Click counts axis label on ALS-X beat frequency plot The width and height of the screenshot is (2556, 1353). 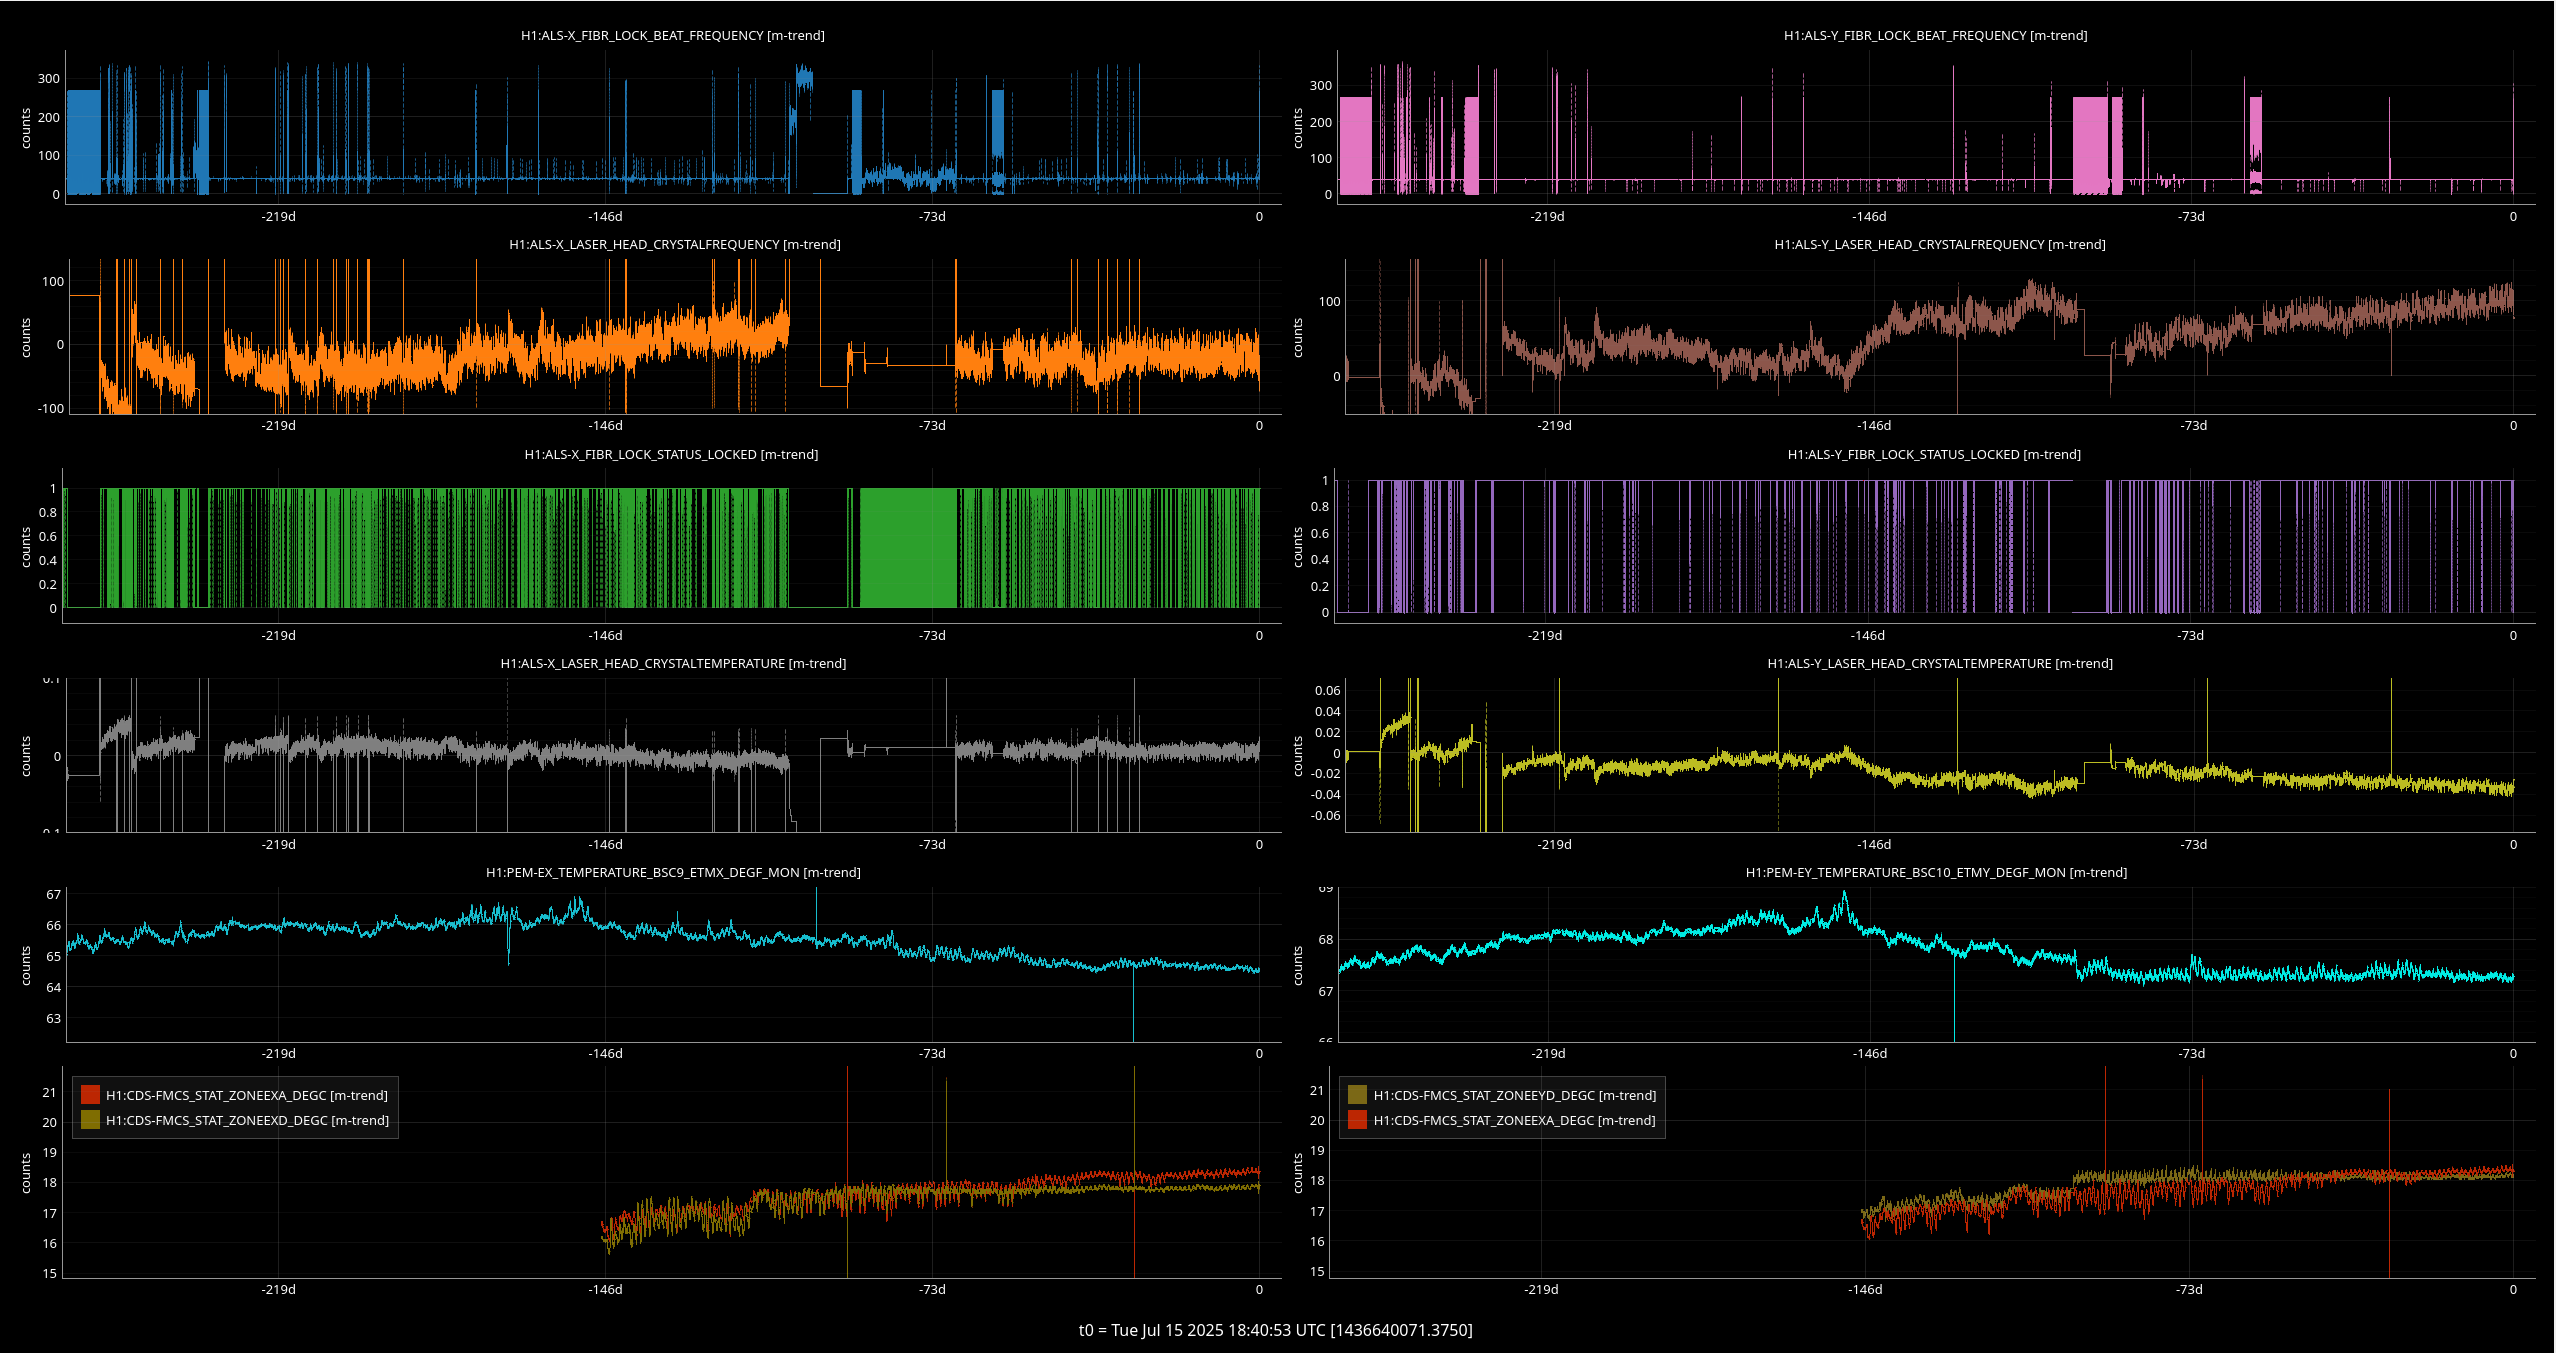pyautogui.click(x=26, y=129)
